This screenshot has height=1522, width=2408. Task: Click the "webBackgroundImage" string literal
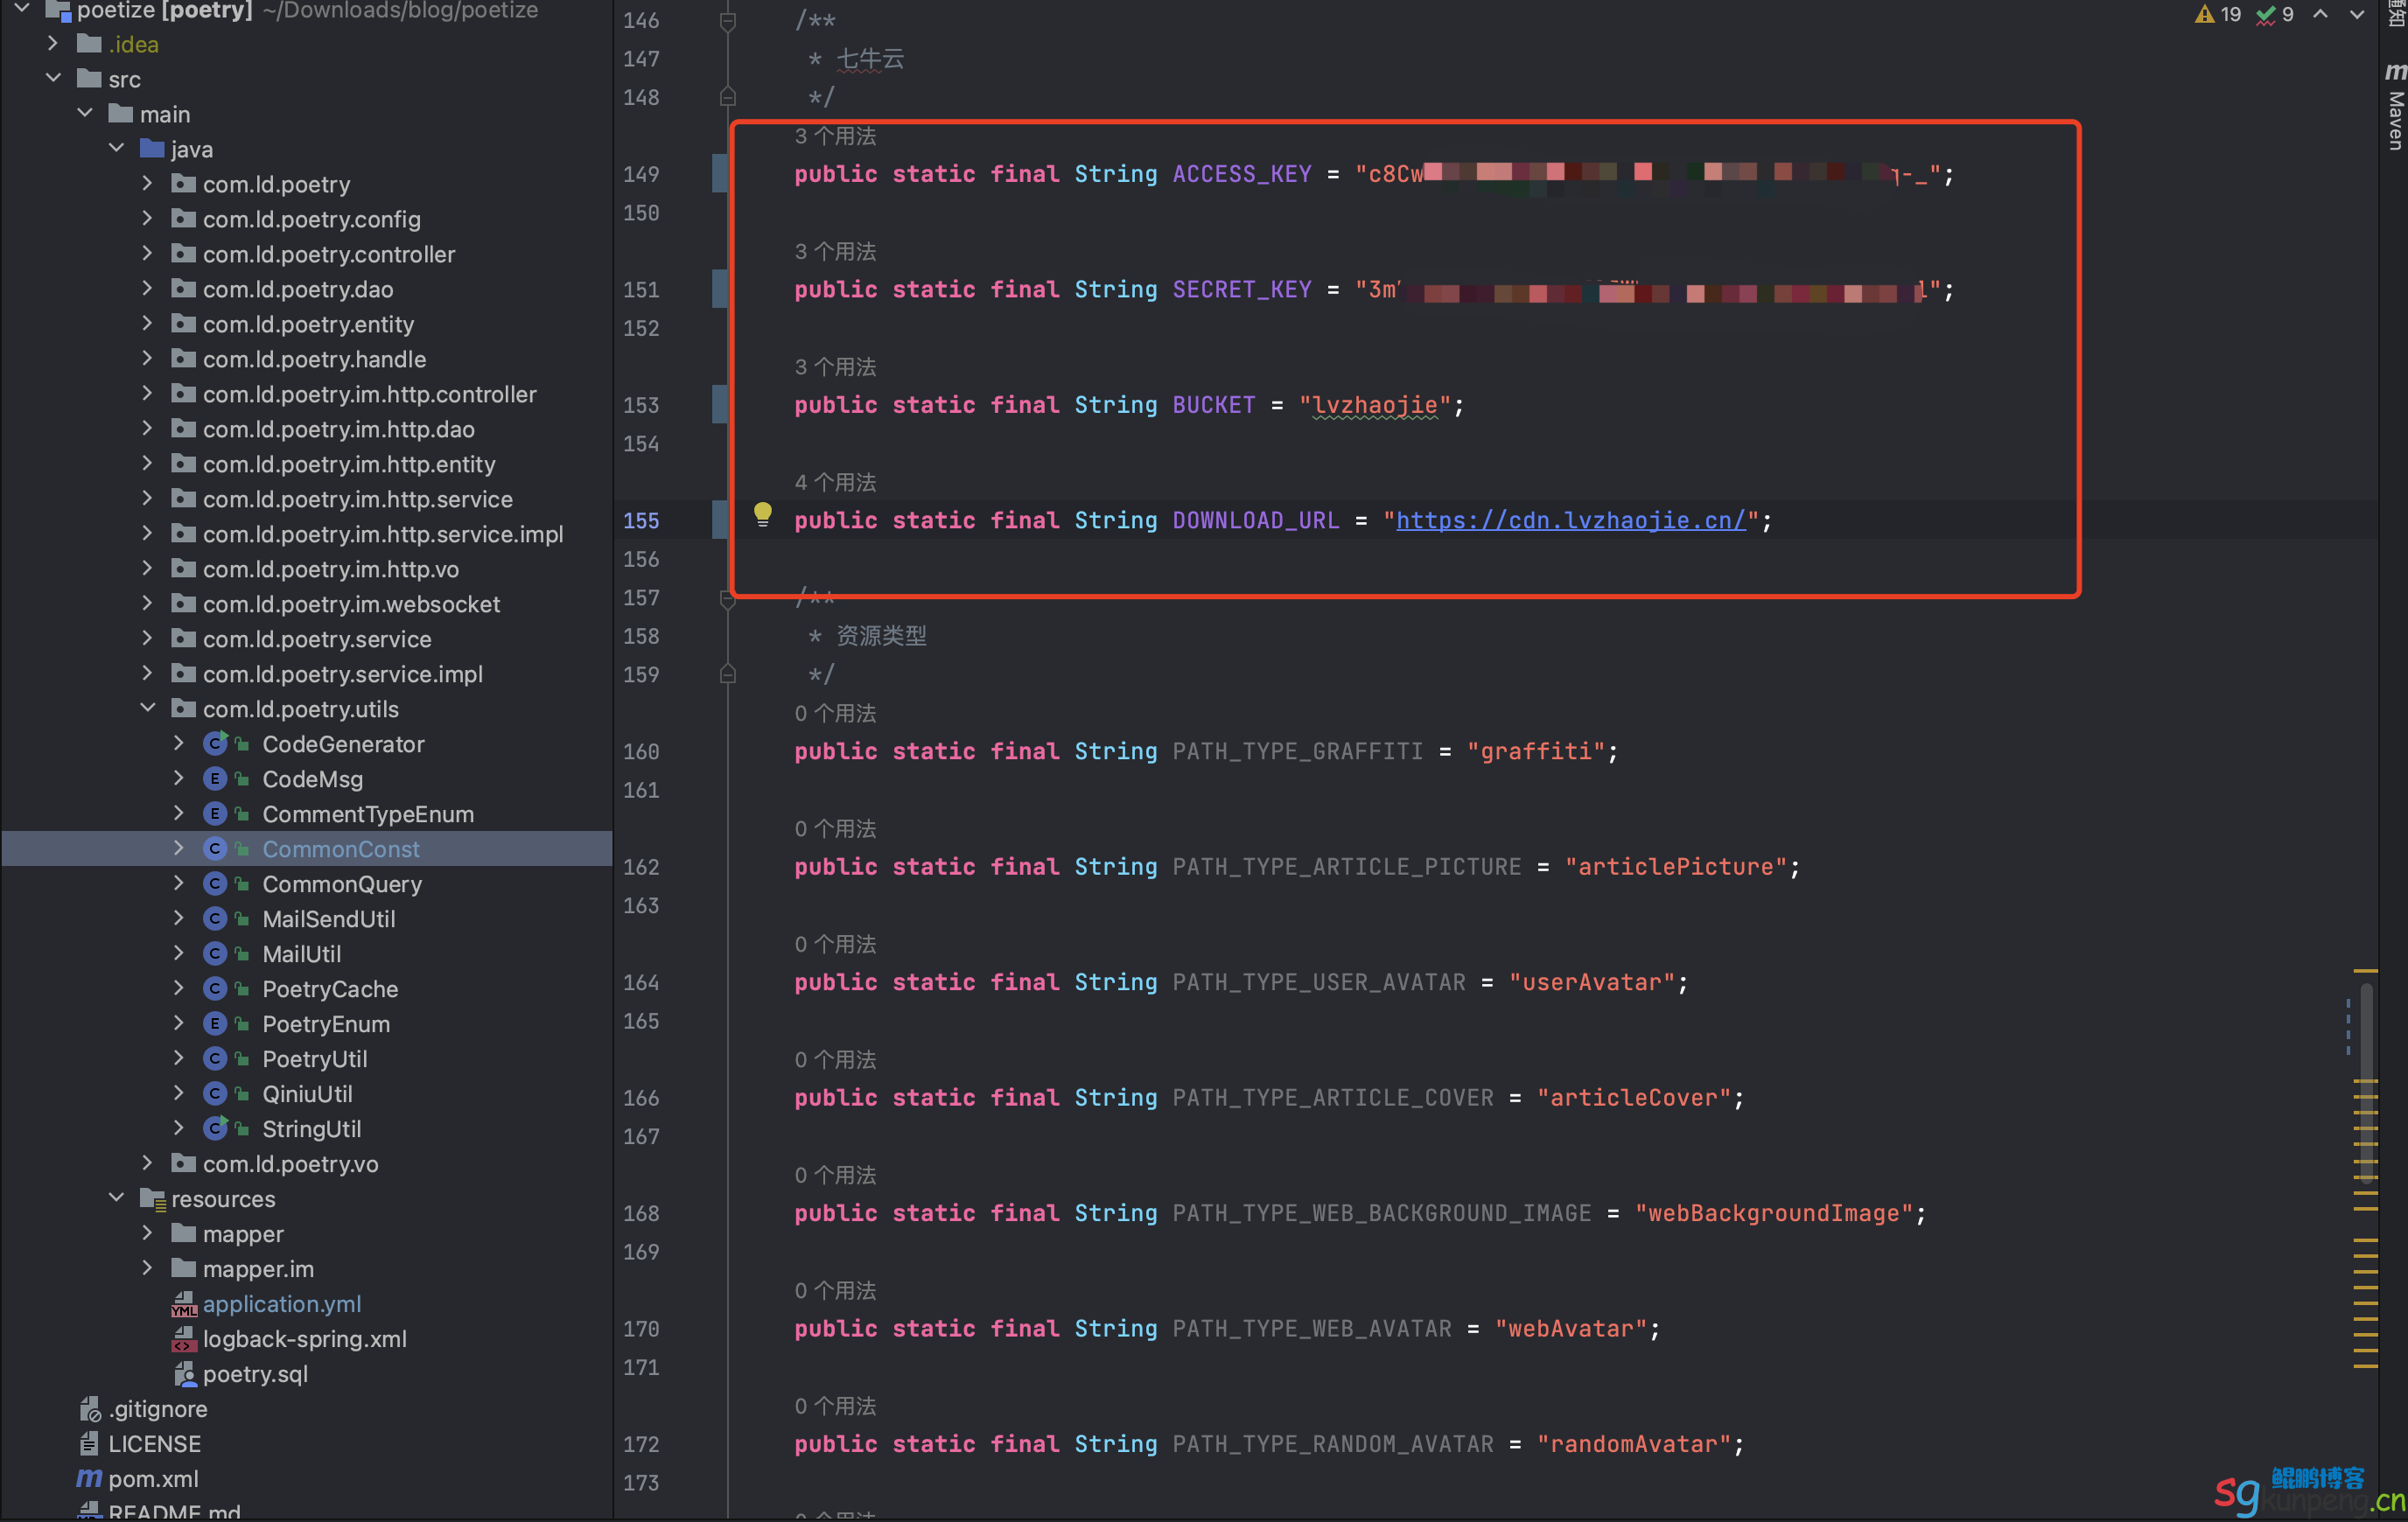pos(1773,1213)
